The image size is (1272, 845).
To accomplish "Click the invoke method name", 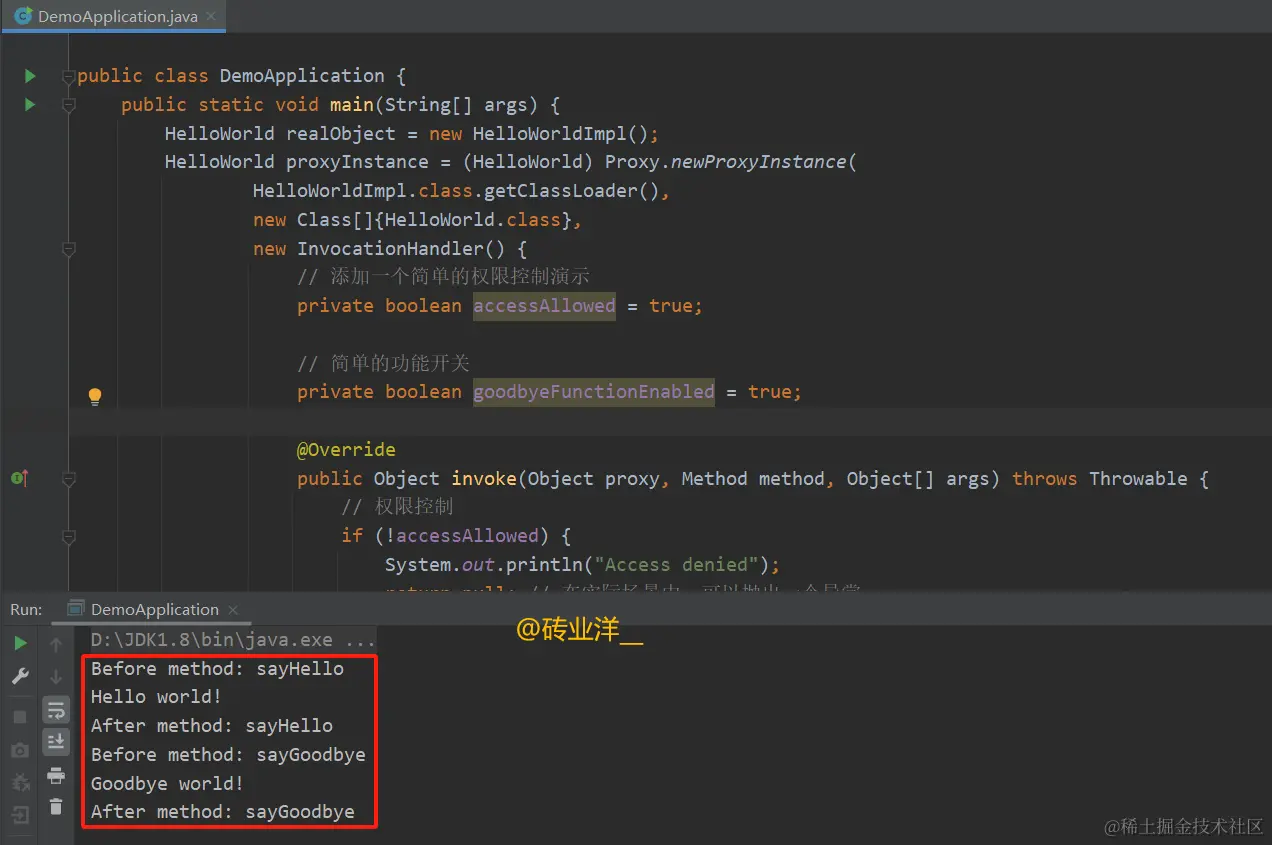I will click(484, 479).
